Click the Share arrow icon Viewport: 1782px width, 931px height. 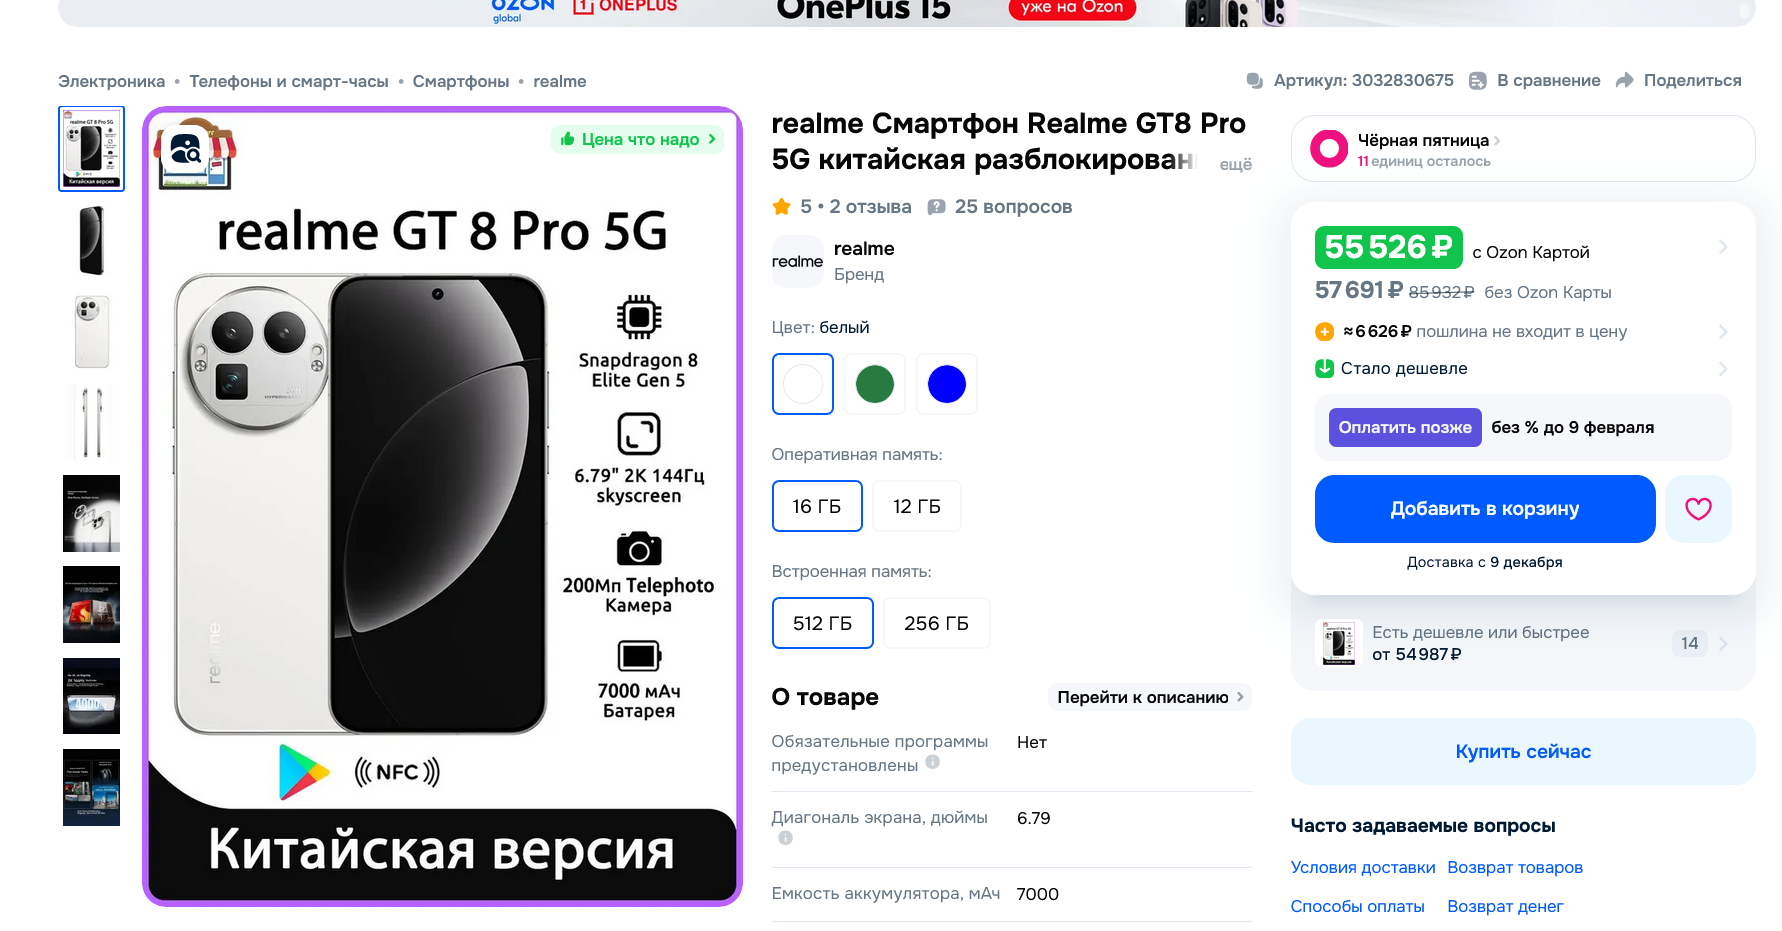[x=1625, y=80]
